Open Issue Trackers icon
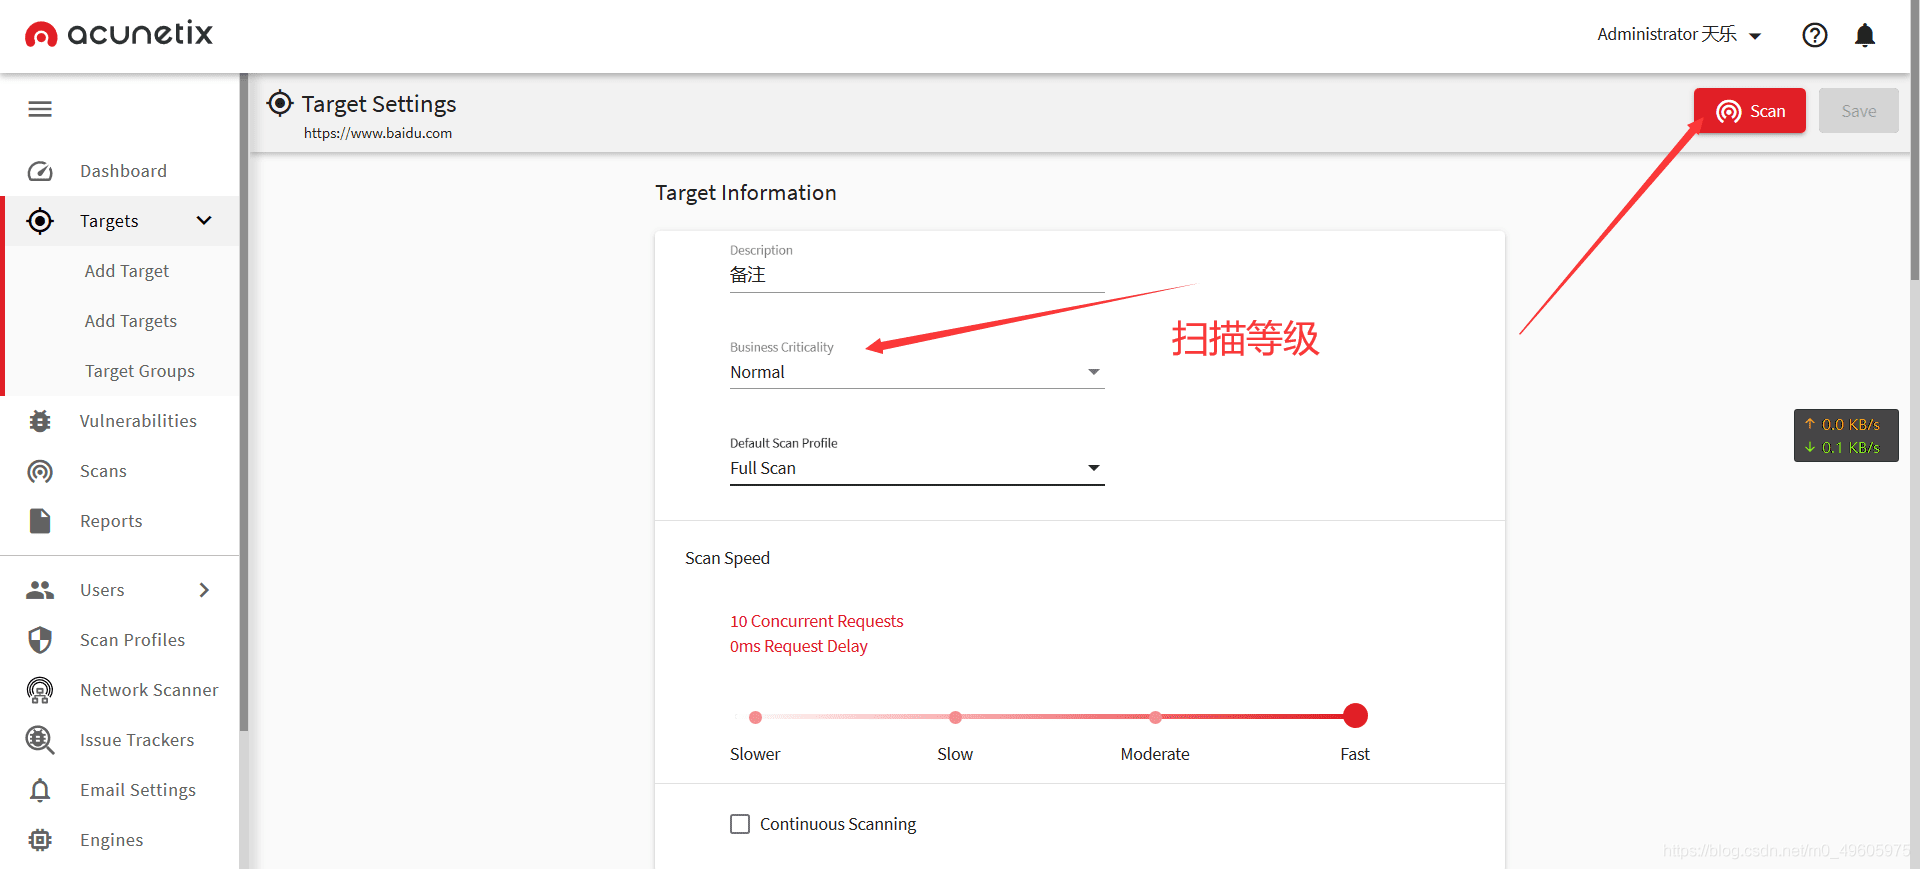Viewport: 1920px width, 869px height. pos(40,740)
